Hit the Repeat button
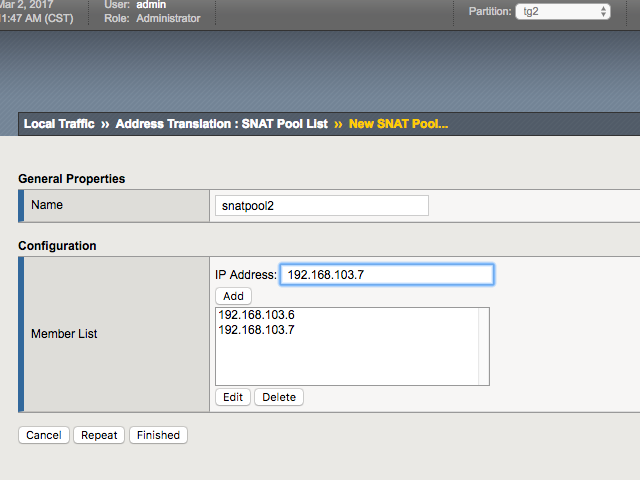Image resolution: width=640 pixels, height=480 pixels. 99,435
